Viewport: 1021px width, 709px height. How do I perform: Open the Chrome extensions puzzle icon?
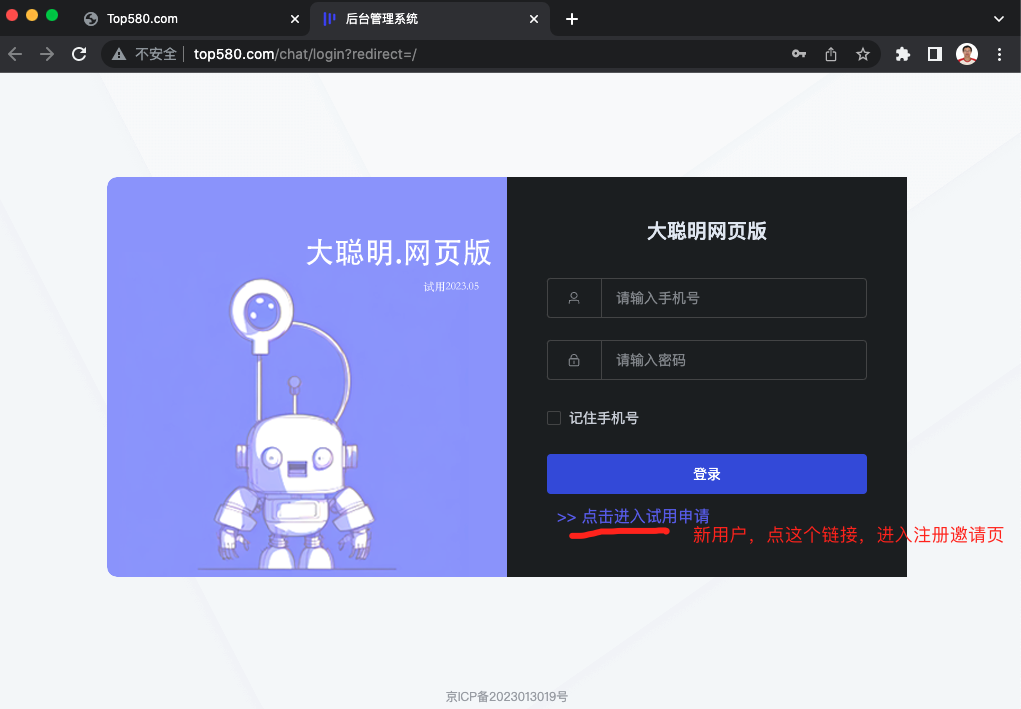click(x=902, y=54)
